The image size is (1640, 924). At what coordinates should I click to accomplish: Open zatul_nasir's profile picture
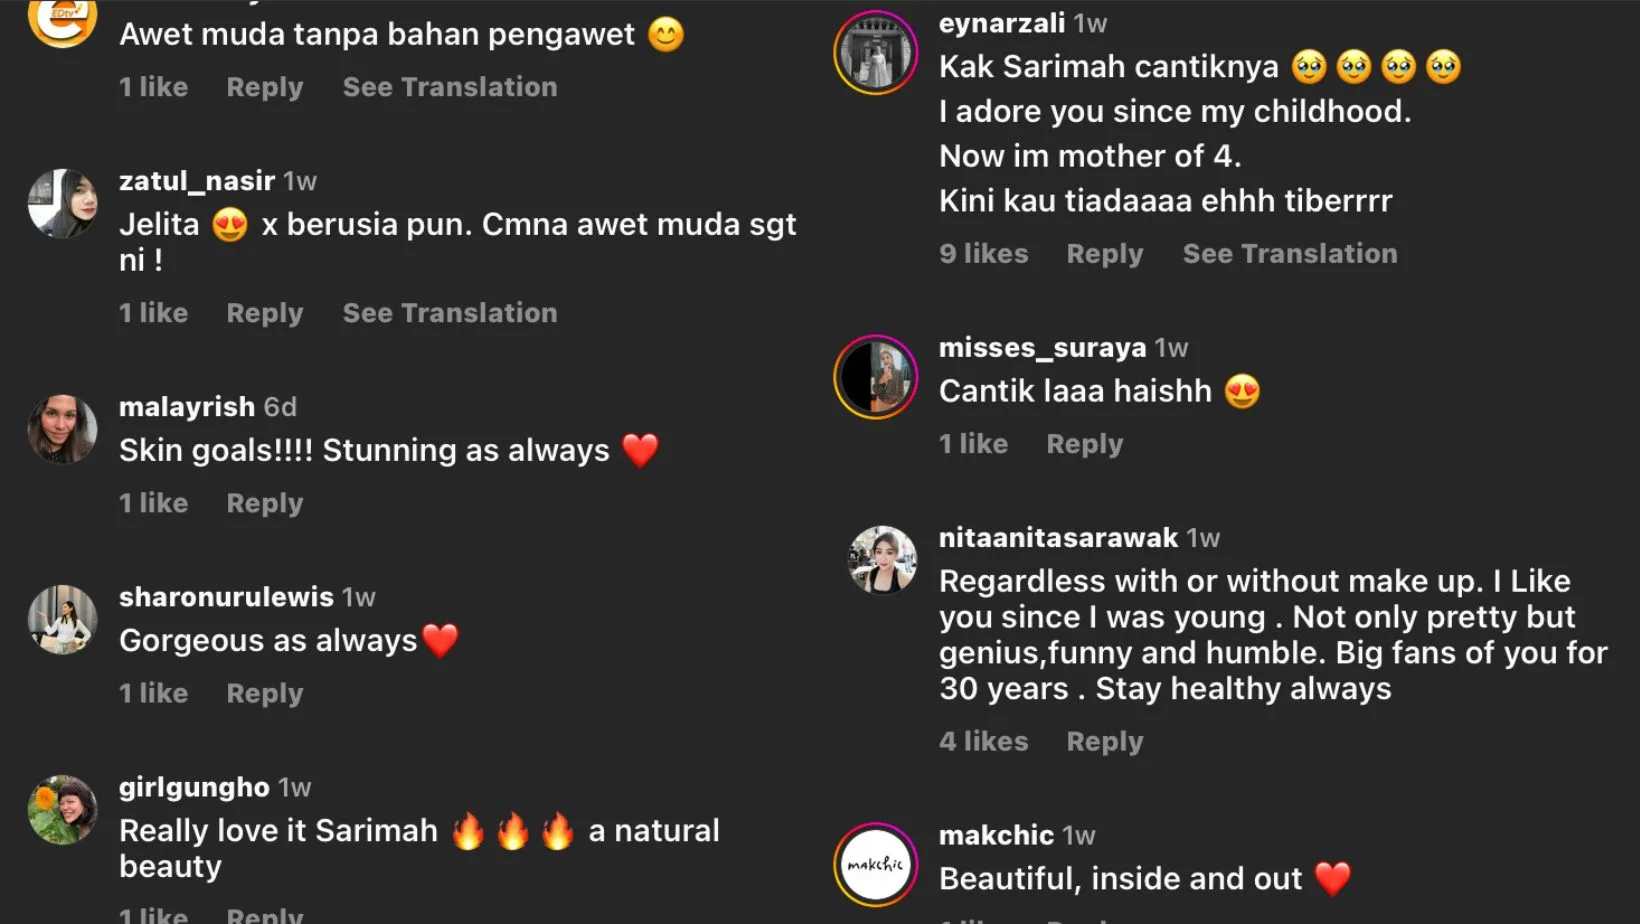point(63,204)
